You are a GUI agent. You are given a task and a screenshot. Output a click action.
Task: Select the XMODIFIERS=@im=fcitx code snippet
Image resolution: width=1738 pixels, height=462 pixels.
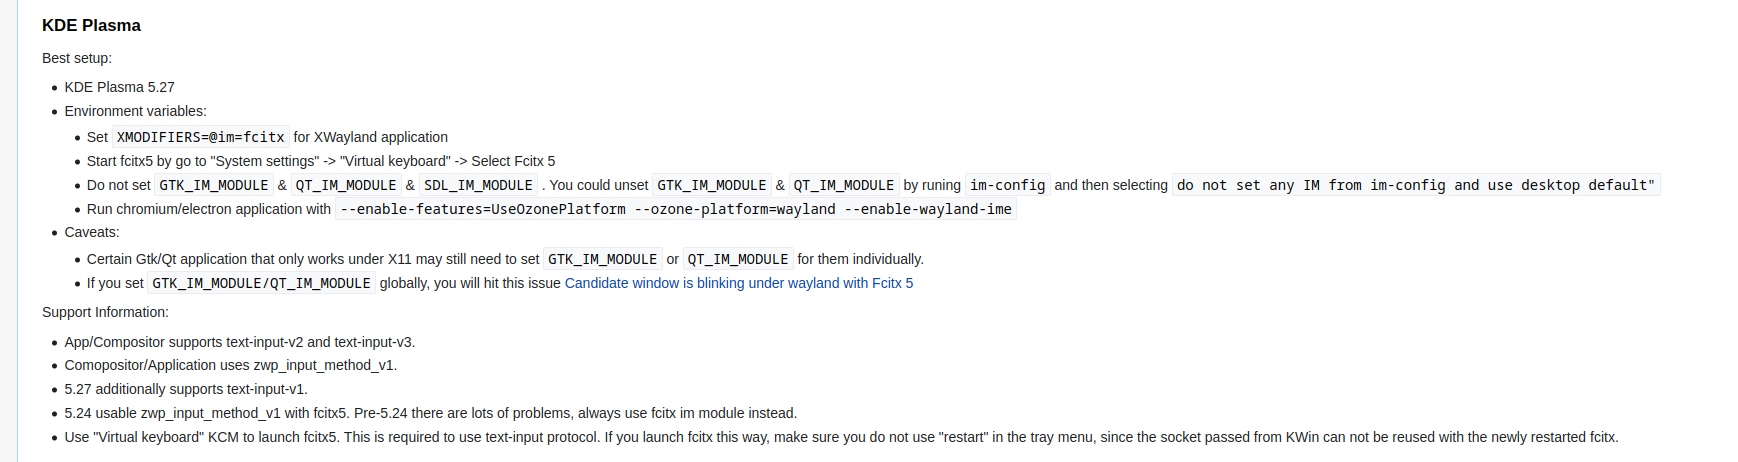point(201,137)
